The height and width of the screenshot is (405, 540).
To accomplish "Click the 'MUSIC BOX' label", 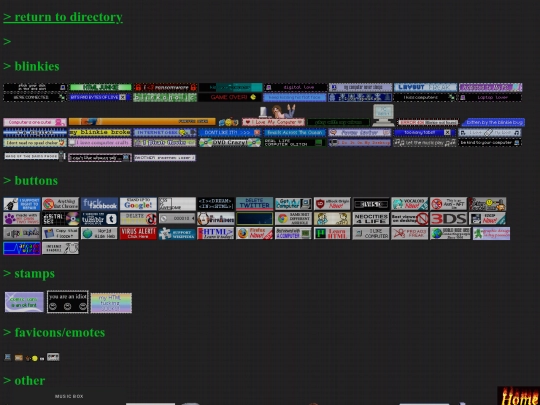I will [x=69, y=396].
